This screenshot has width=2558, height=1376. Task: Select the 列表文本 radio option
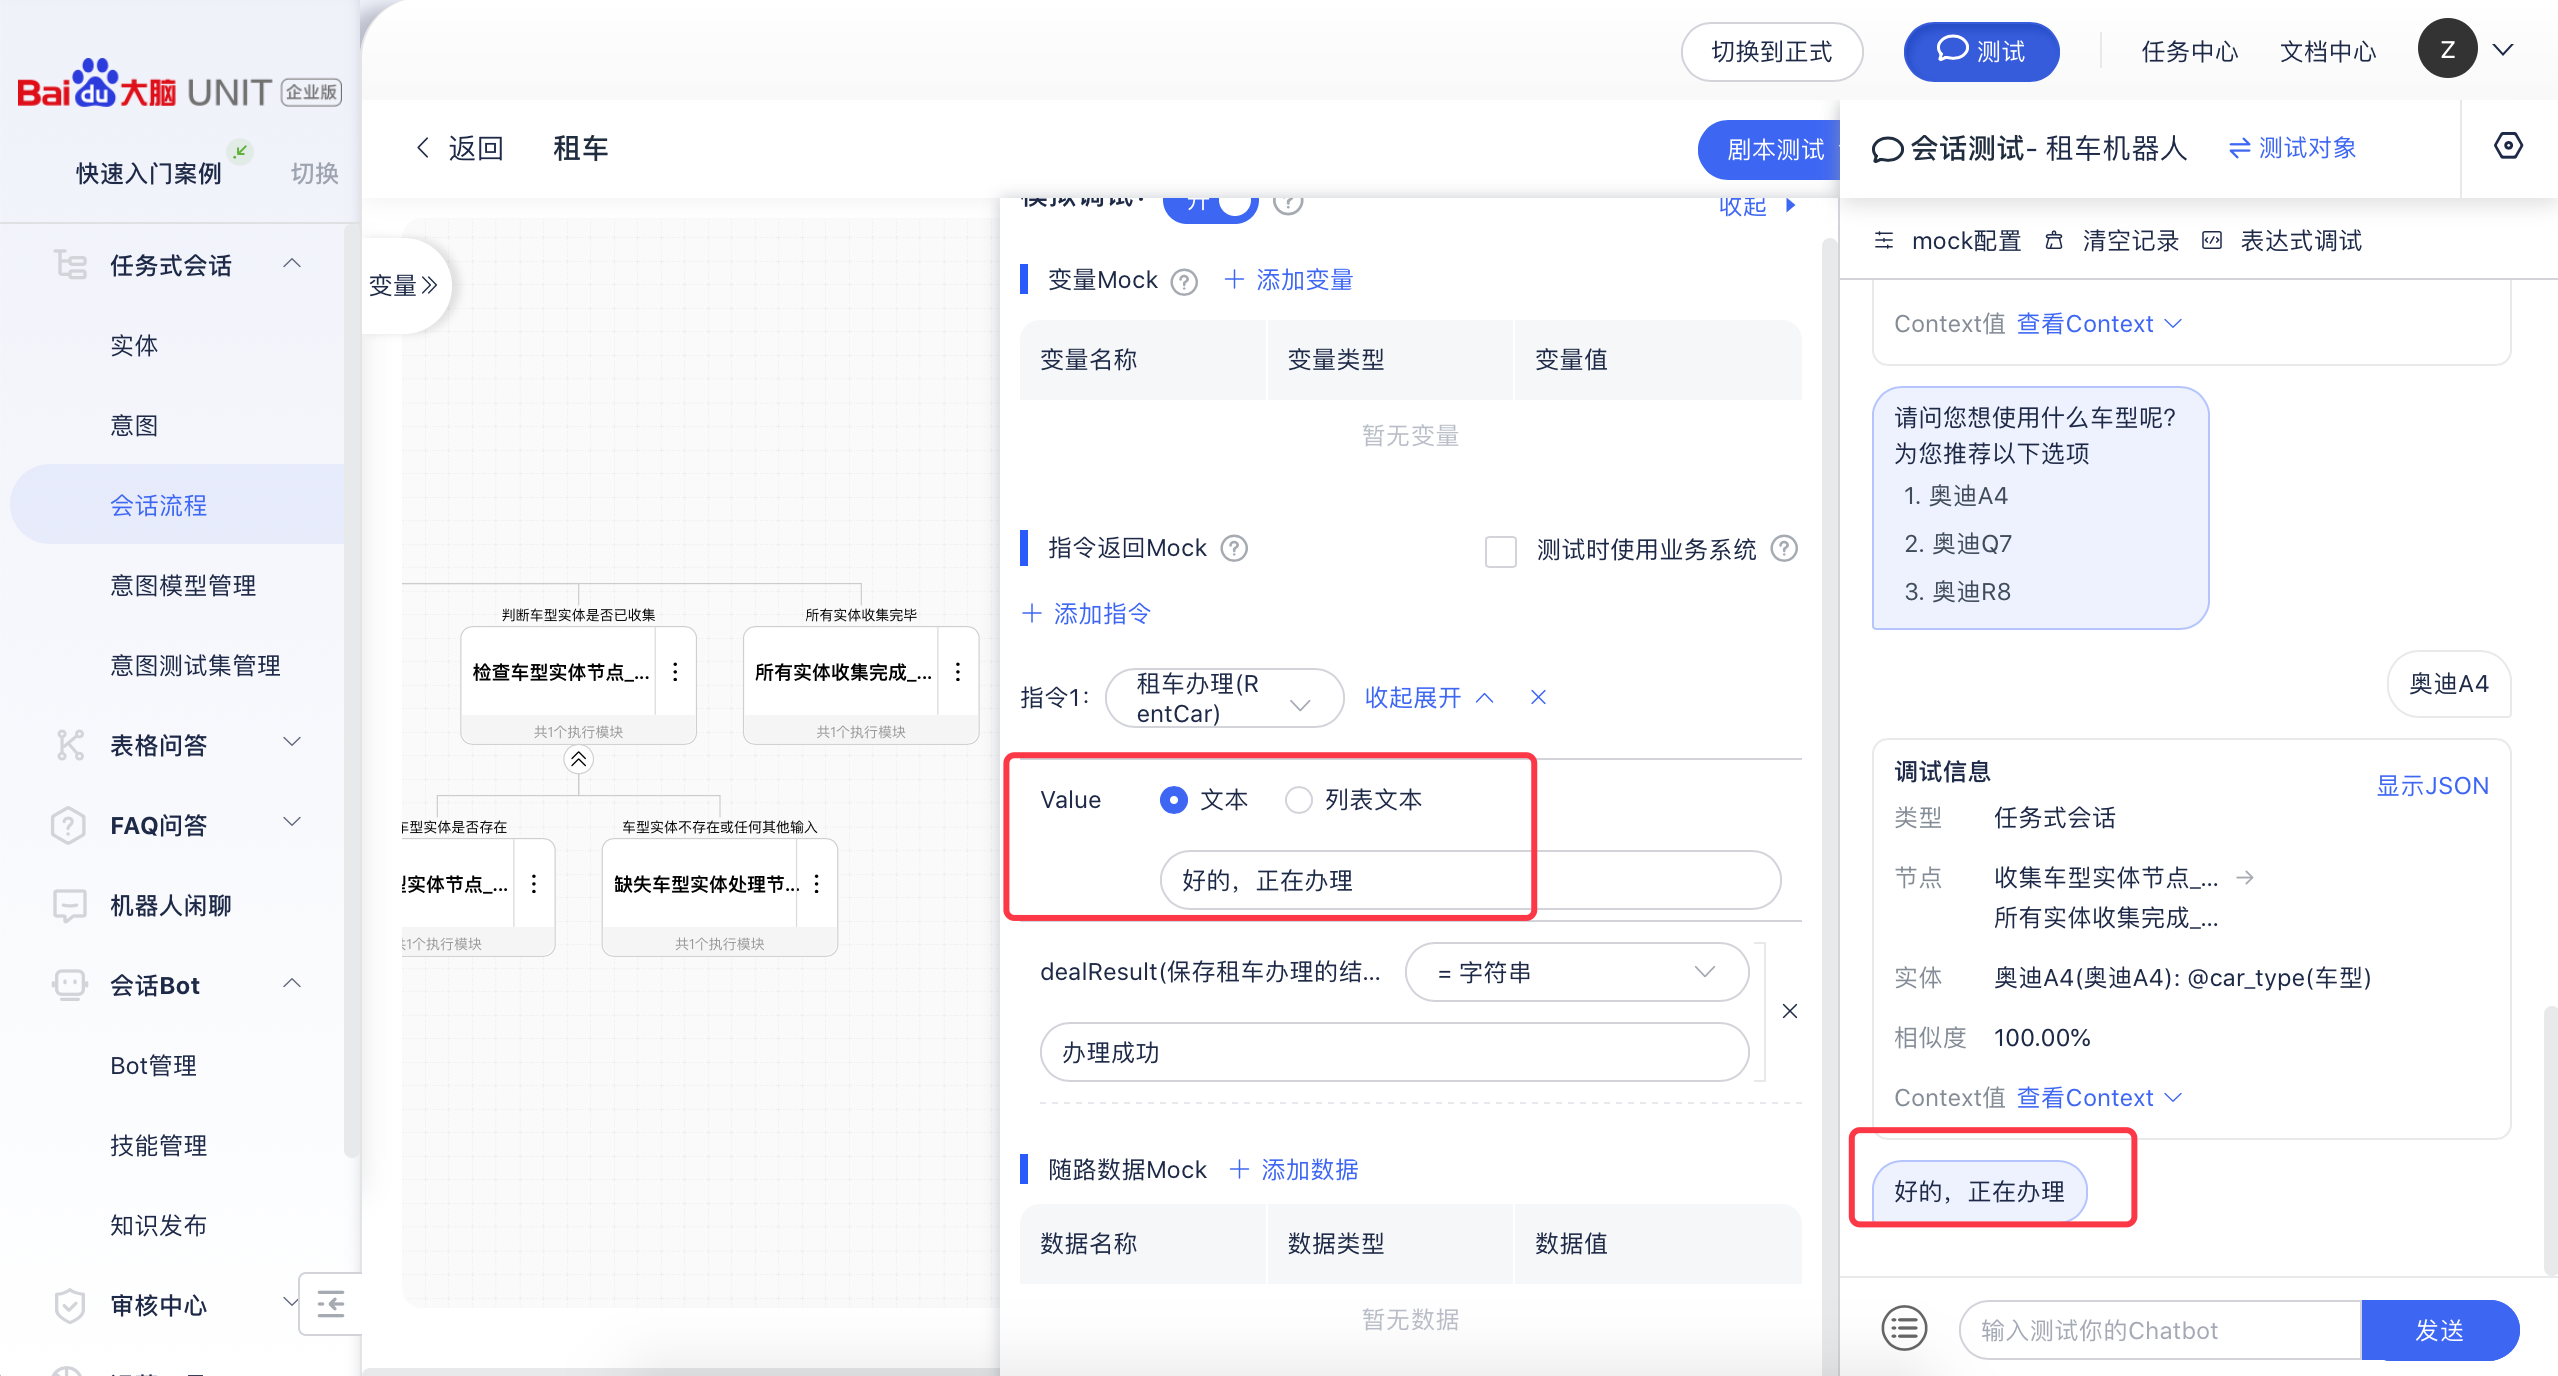pos(1299,800)
